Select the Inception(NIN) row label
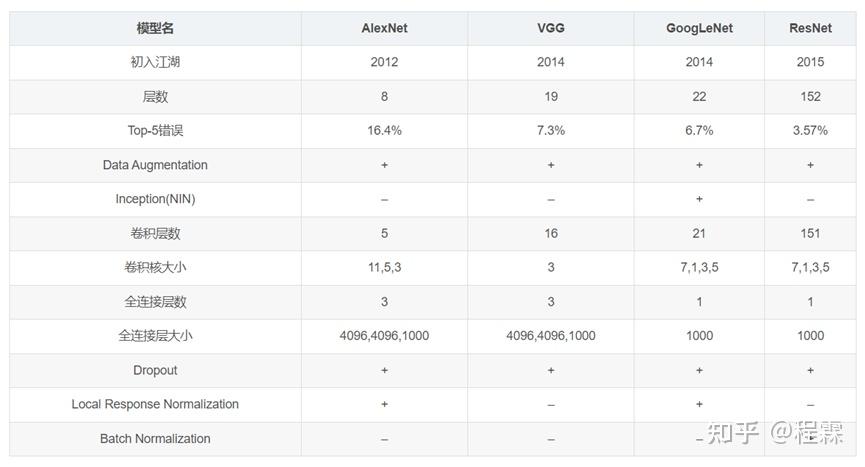The width and height of the screenshot is (865, 467). (155, 199)
